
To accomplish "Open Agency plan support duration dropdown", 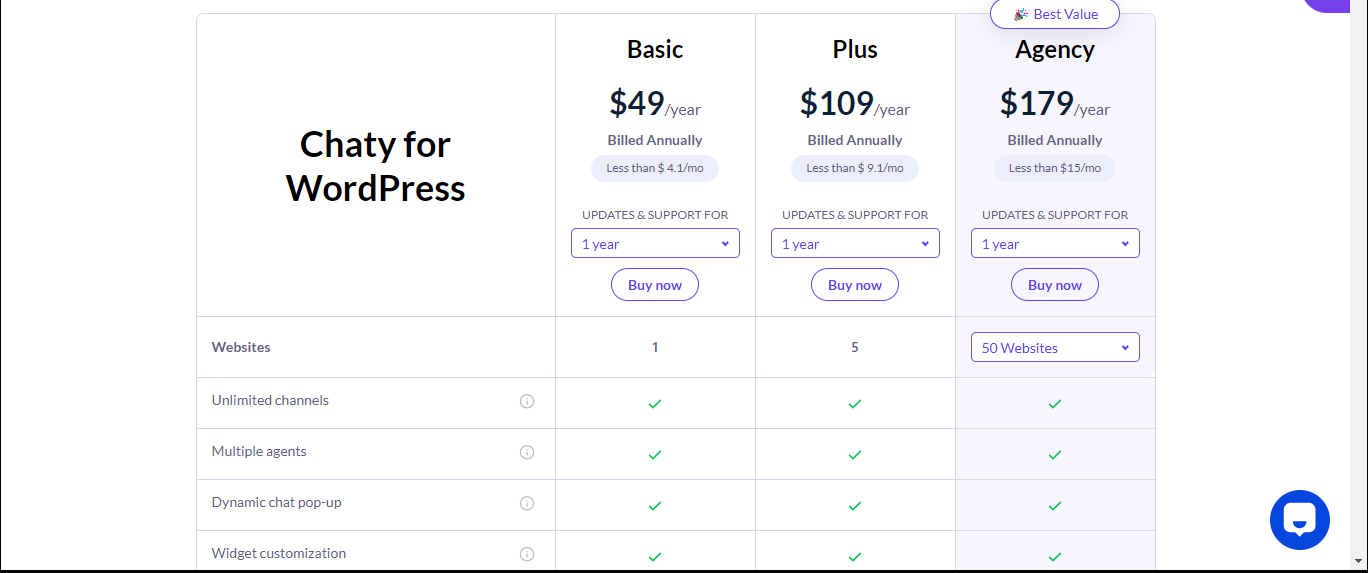I will (x=1055, y=243).
